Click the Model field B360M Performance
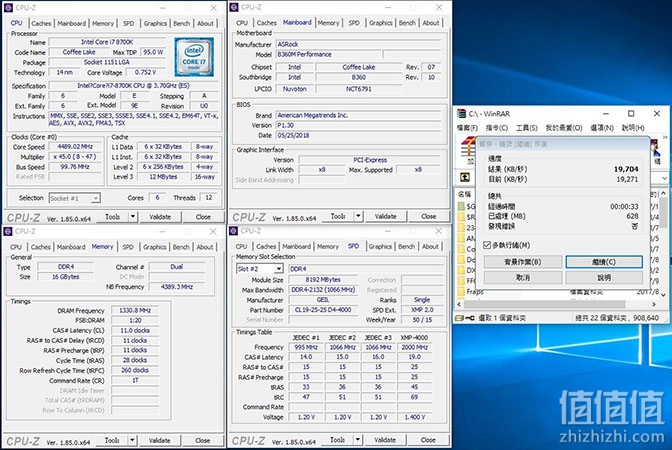Screen dimensions: 672x450 pos(328,54)
